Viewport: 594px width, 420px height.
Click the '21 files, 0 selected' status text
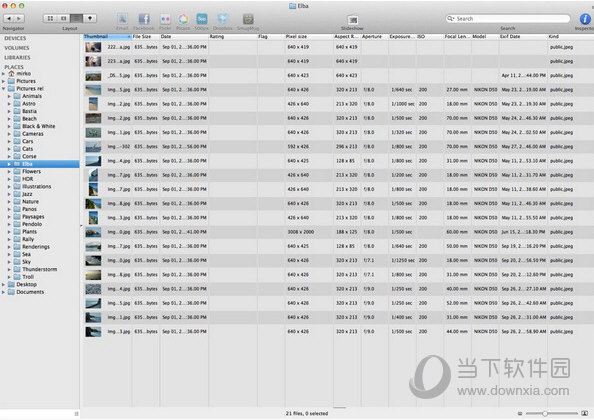click(307, 414)
